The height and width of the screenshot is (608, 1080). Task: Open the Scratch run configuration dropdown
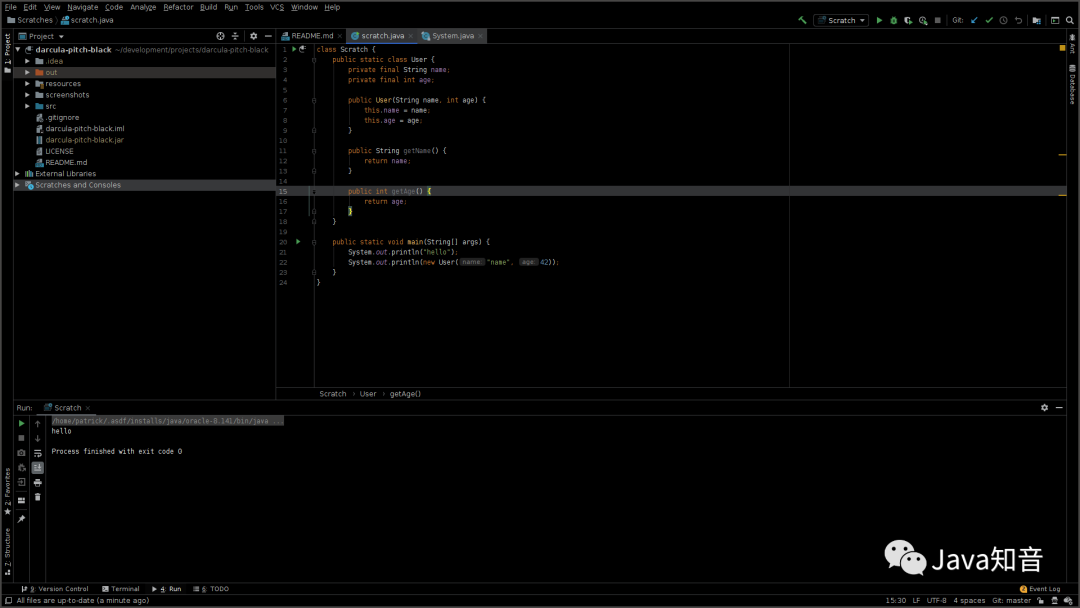tap(841, 20)
